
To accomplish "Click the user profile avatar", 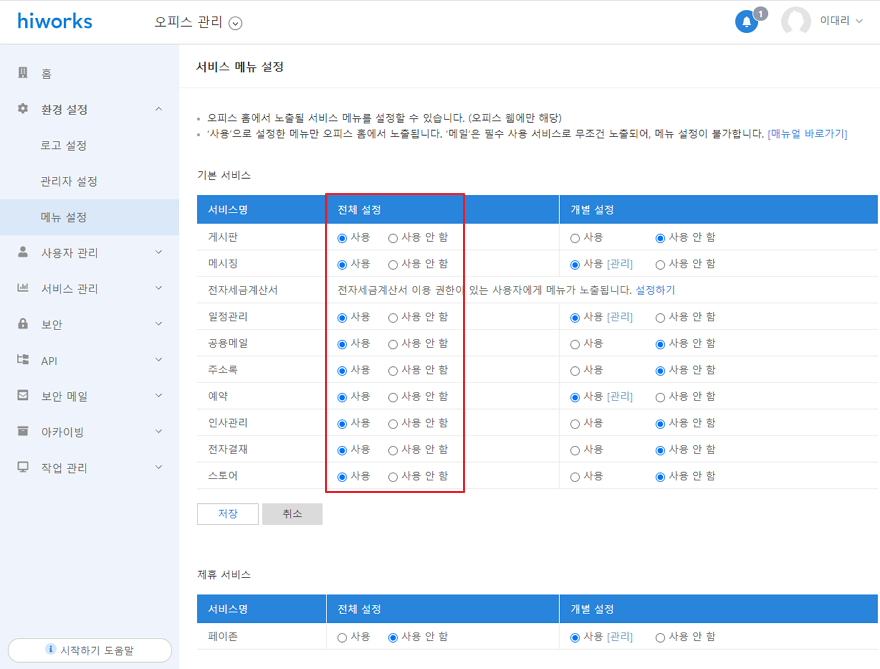I will (x=795, y=21).
